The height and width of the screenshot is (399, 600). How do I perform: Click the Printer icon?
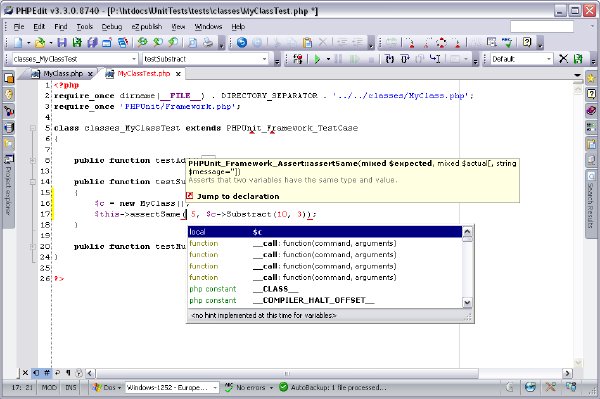208,42
